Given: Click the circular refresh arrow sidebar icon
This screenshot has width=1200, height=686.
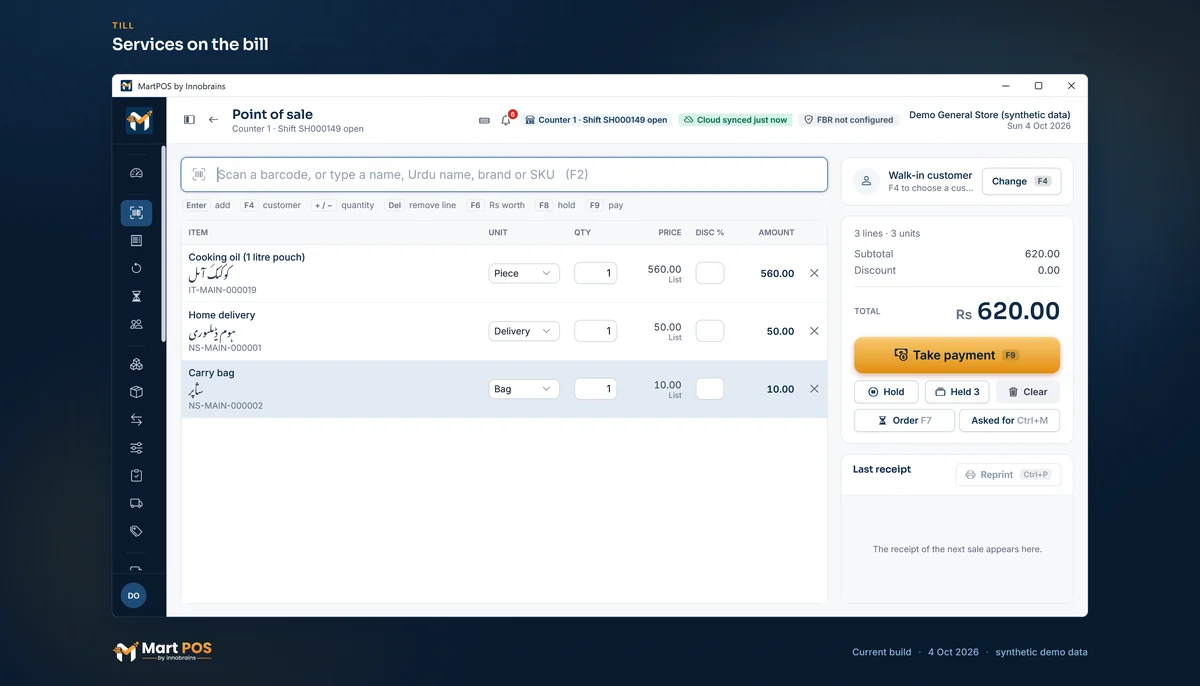Looking at the screenshot, I should [x=136, y=268].
